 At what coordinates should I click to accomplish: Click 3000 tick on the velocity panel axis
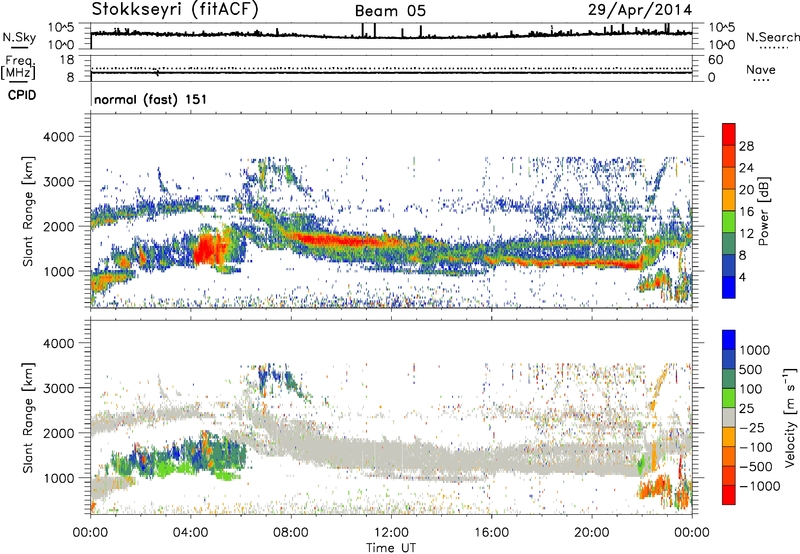[58, 388]
